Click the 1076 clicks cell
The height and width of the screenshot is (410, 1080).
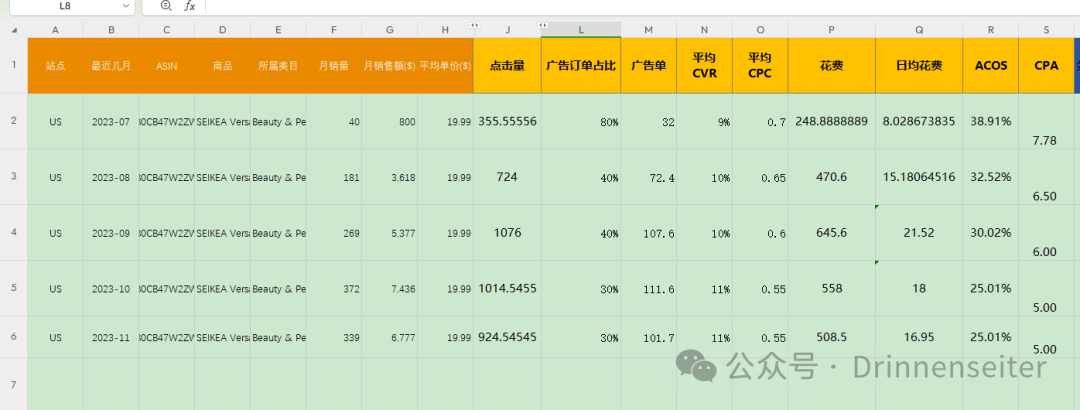click(508, 233)
